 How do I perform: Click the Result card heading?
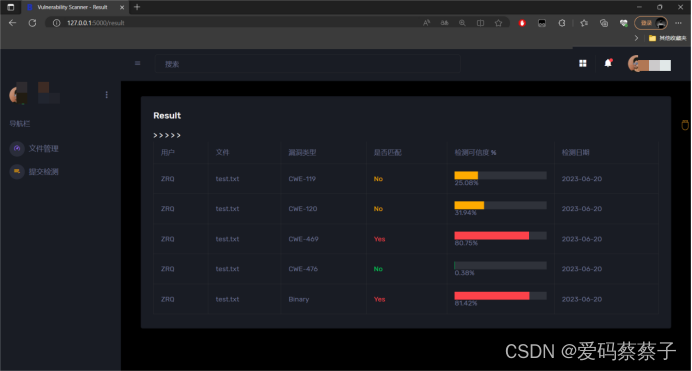(x=167, y=116)
